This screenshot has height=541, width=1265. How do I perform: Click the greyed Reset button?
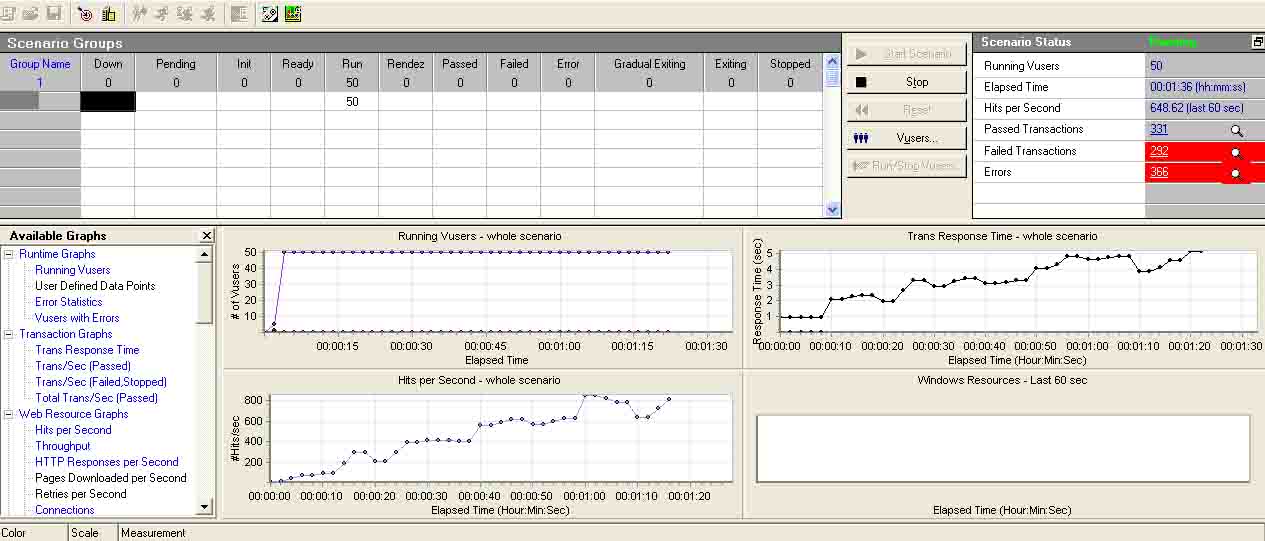[907, 110]
